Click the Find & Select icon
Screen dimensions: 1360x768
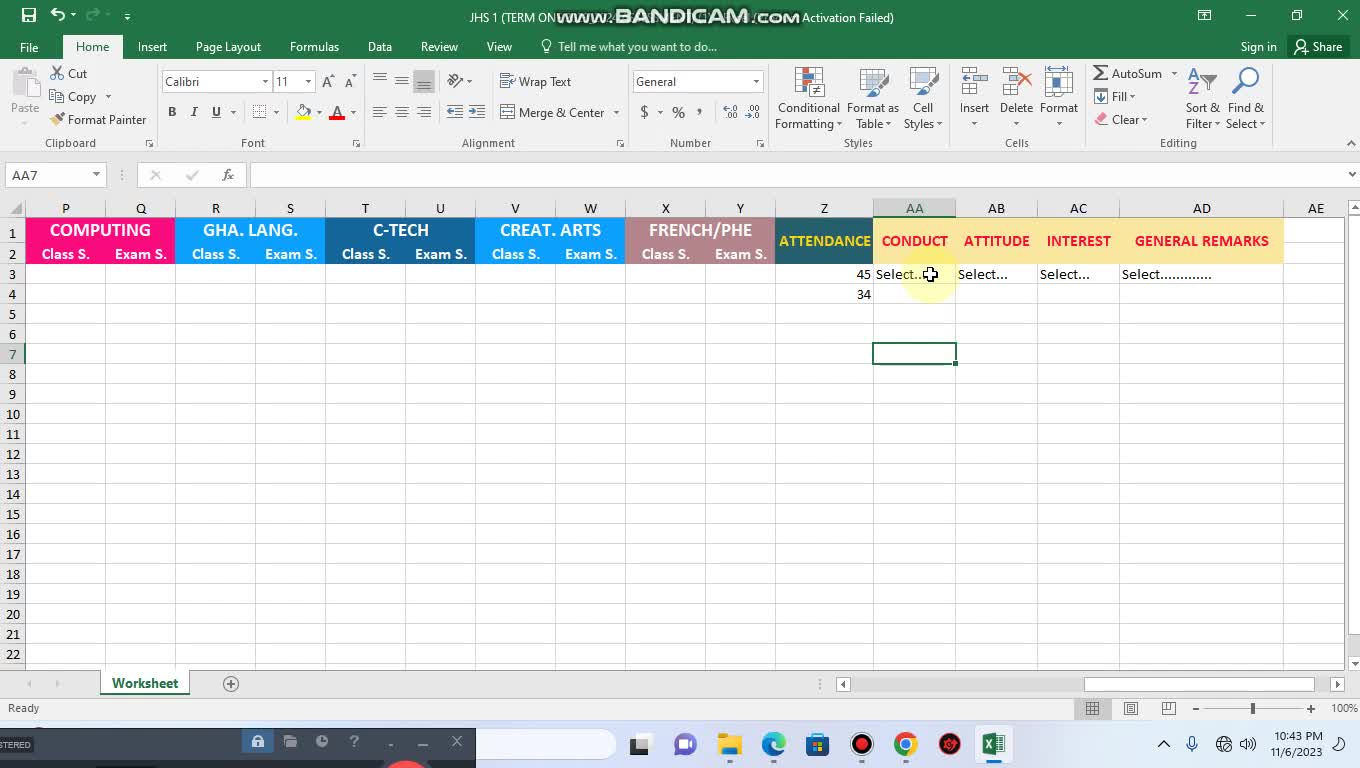click(x=1245, y=100)
